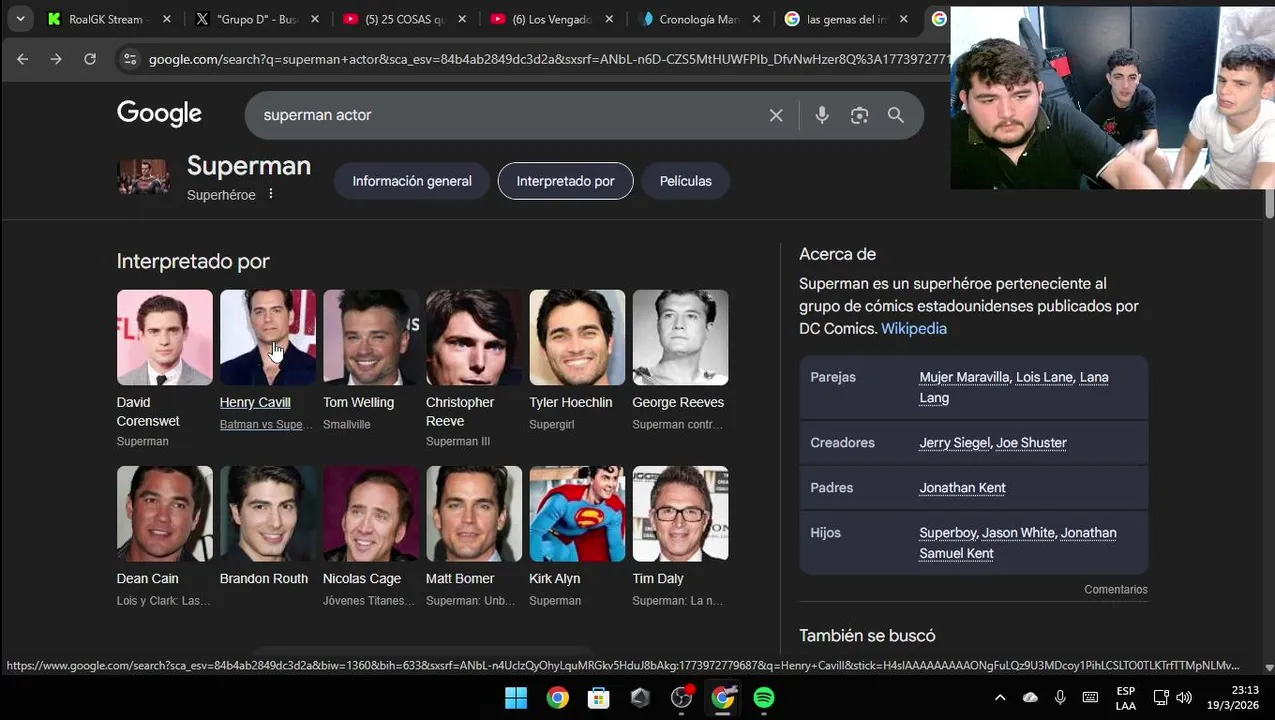The image size is (1275, 720).
Task: Open volume control in system tray
Action: (x=1184, y=698)
